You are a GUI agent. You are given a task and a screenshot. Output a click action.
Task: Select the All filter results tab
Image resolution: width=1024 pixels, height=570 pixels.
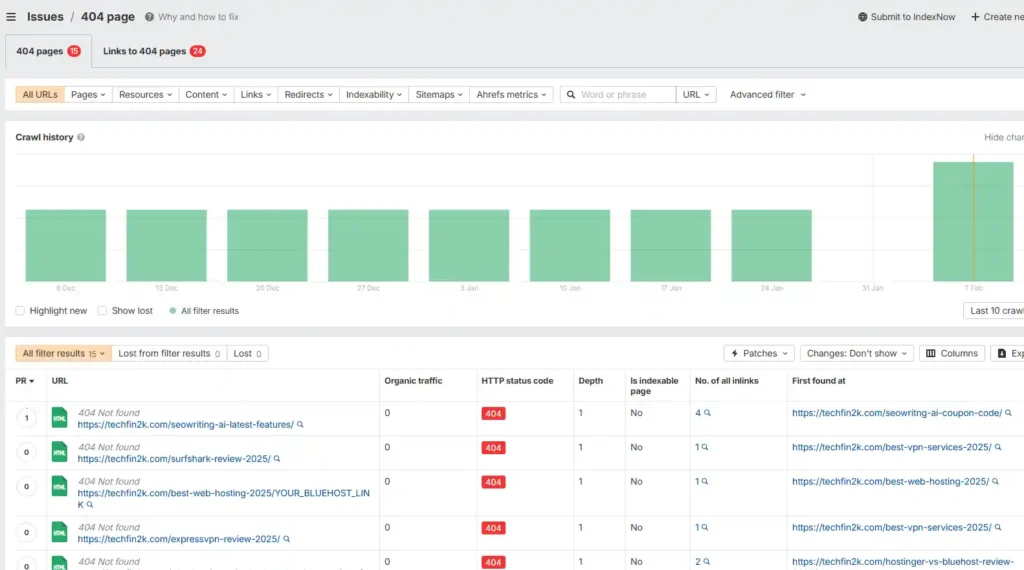click(x=63, y=353)
